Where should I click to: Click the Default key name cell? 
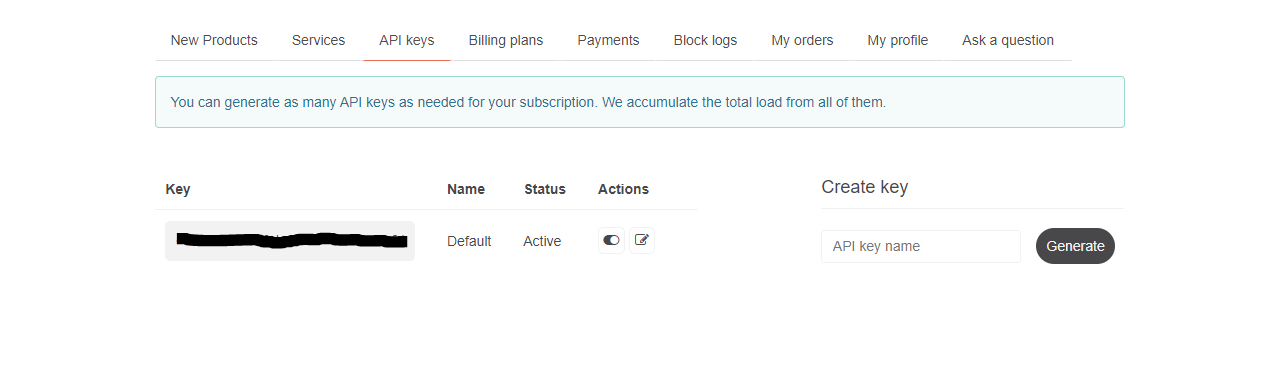[x=469, y=241]
